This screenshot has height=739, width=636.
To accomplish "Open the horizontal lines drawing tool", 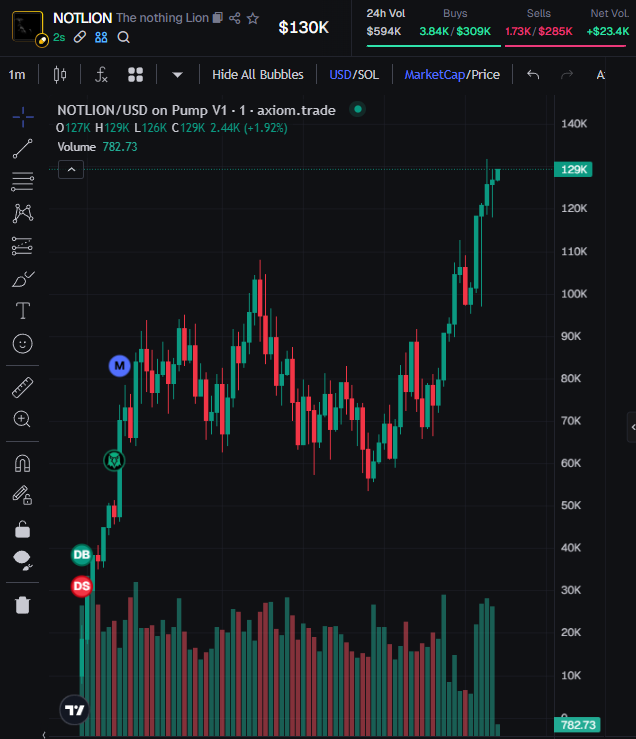I will click(x=23, y=181).
